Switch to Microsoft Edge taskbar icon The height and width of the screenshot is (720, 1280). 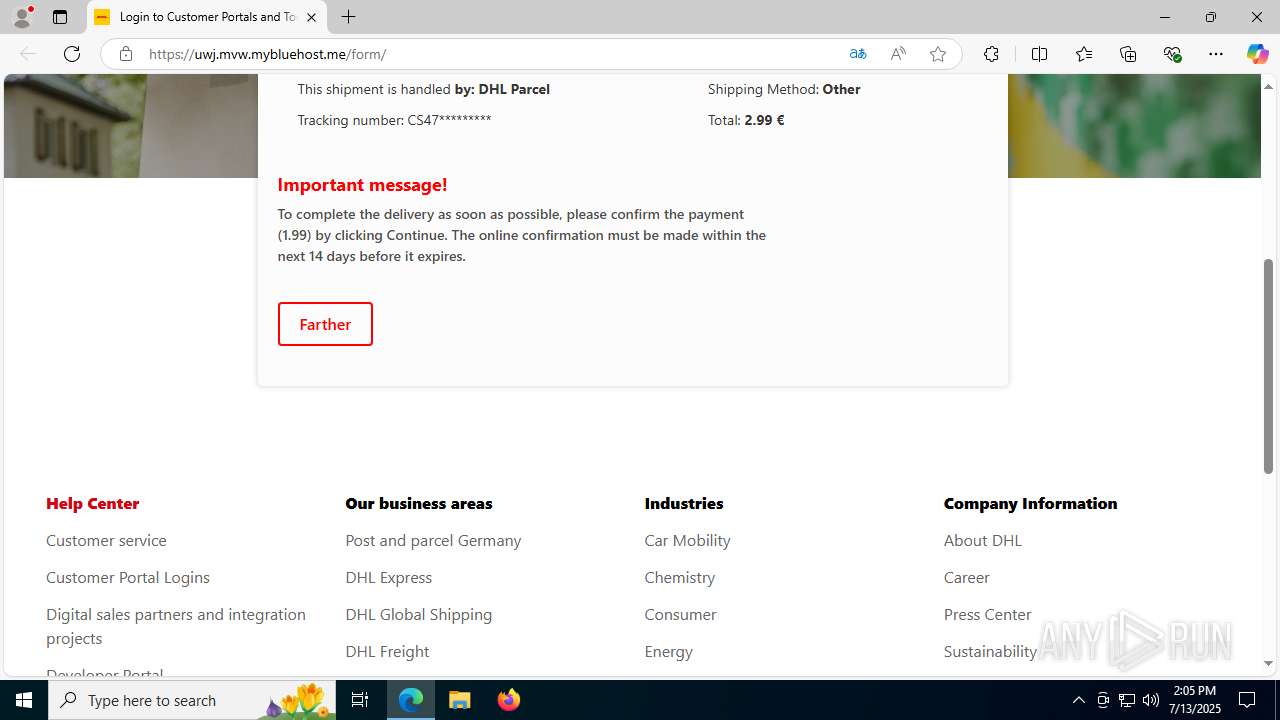(411, 700)
